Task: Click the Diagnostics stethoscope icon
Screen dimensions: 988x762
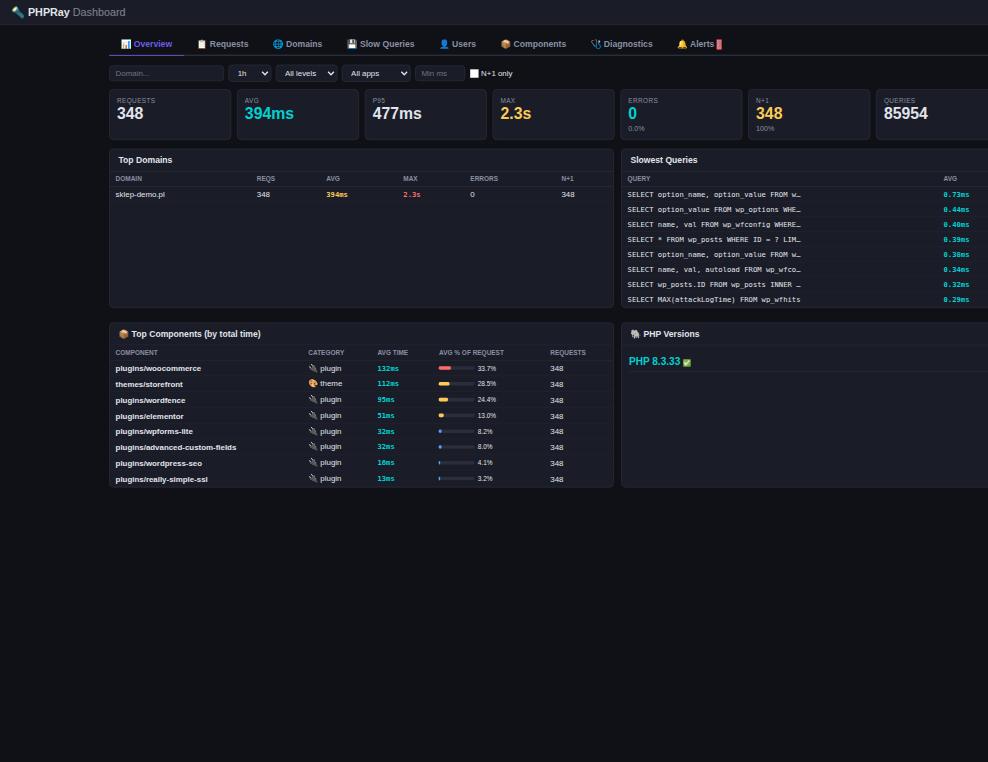Action: (x=595, y=44)
